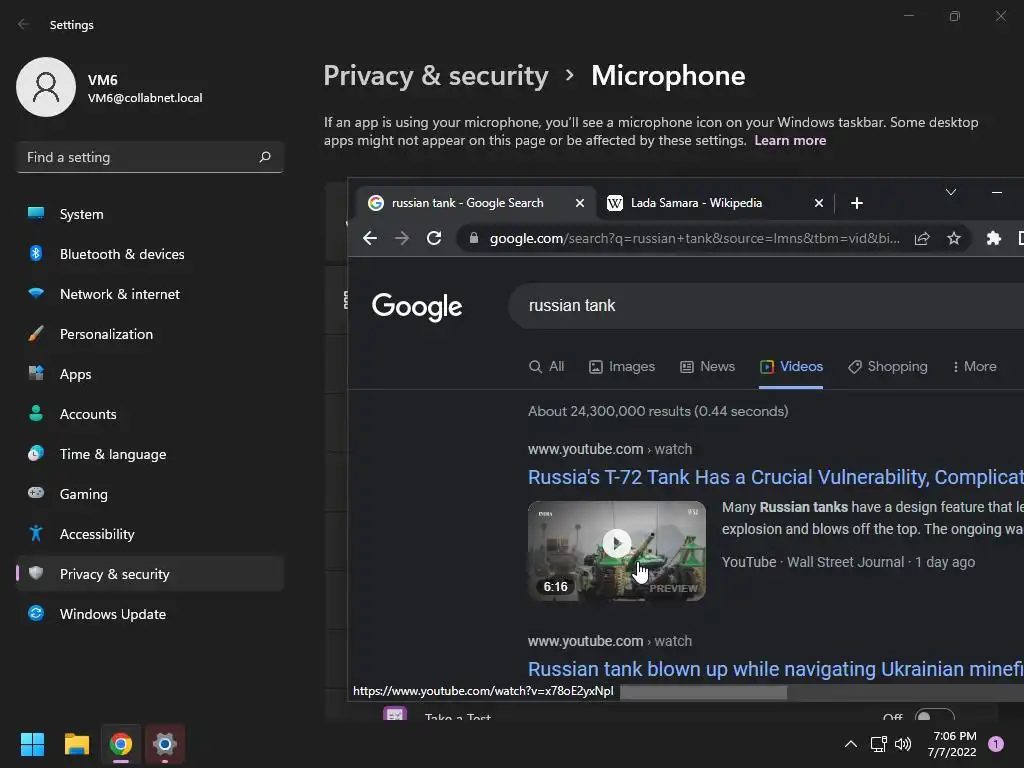The image size is (1024, 768).
Task: Open Personalization settings
Action: [150, 334]
